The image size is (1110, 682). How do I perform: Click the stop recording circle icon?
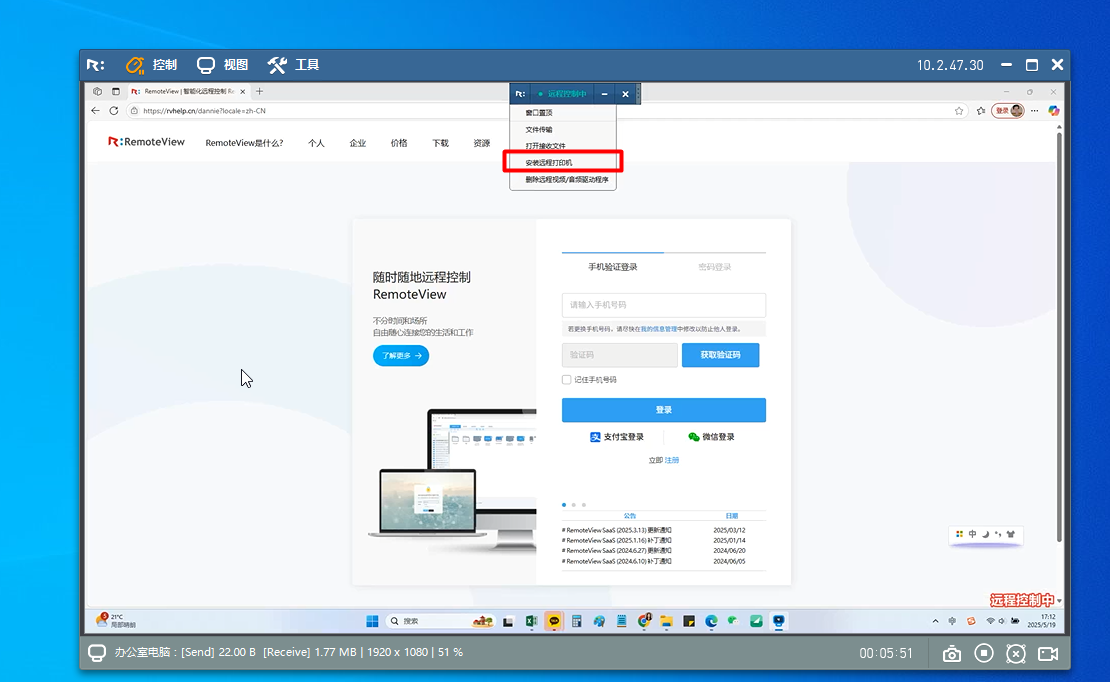coord(983,653)
